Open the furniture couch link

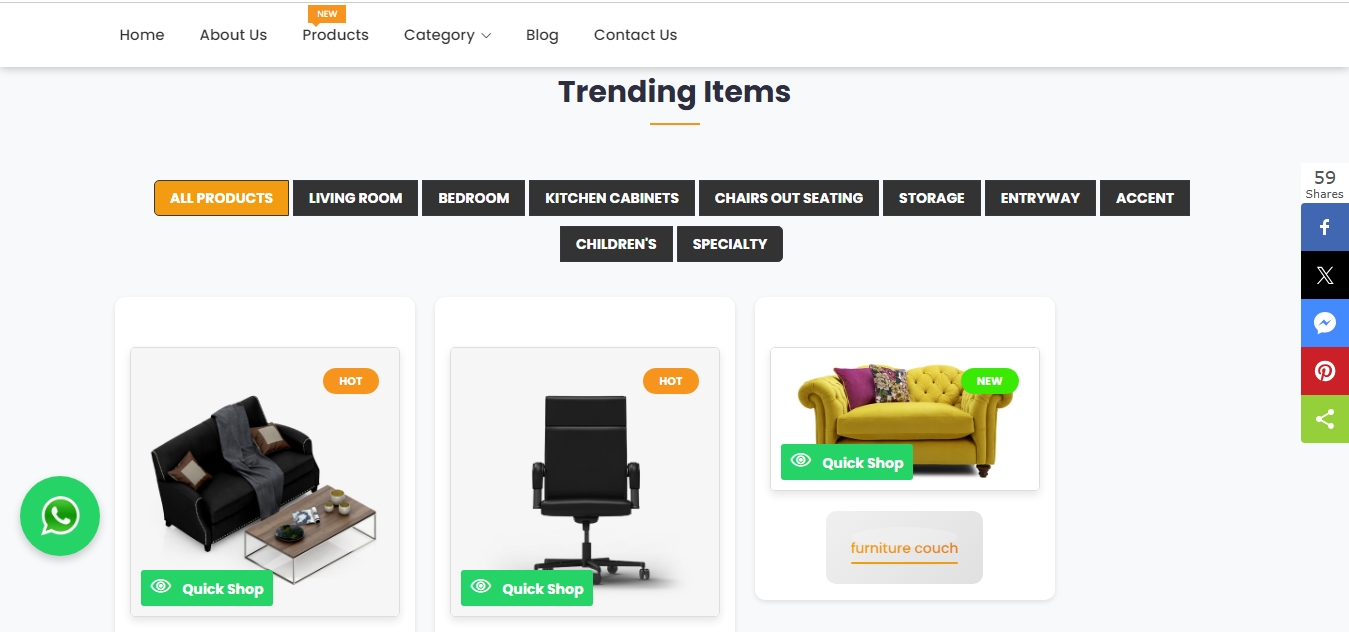click(903, 547)
